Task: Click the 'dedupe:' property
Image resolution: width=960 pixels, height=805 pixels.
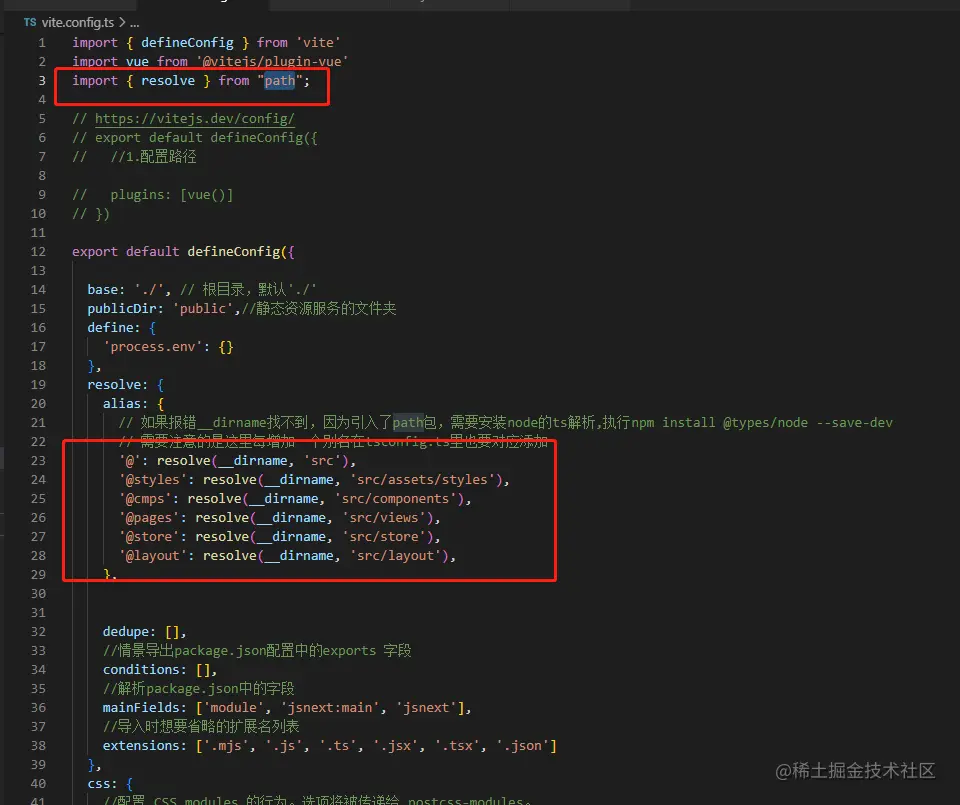Action: coord(129,631)
